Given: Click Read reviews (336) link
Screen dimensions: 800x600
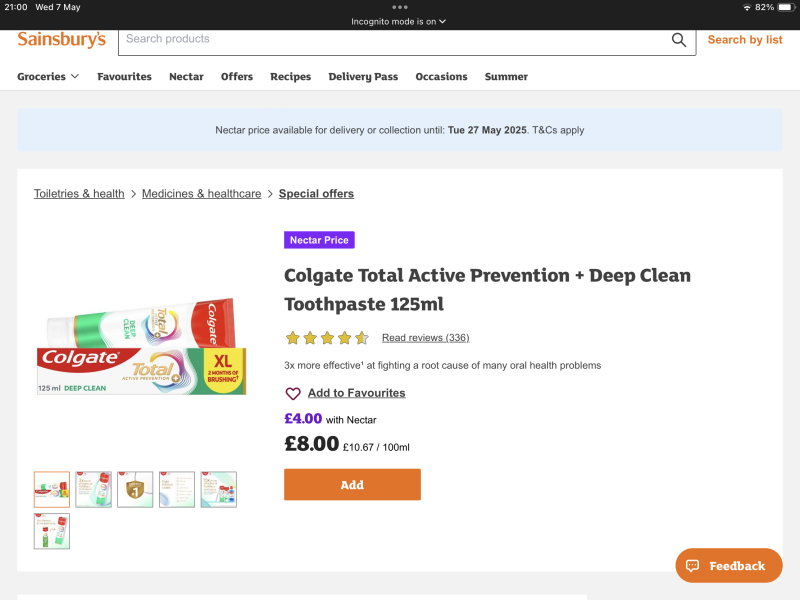Looking at the screenshot, I should click(425, 337).
